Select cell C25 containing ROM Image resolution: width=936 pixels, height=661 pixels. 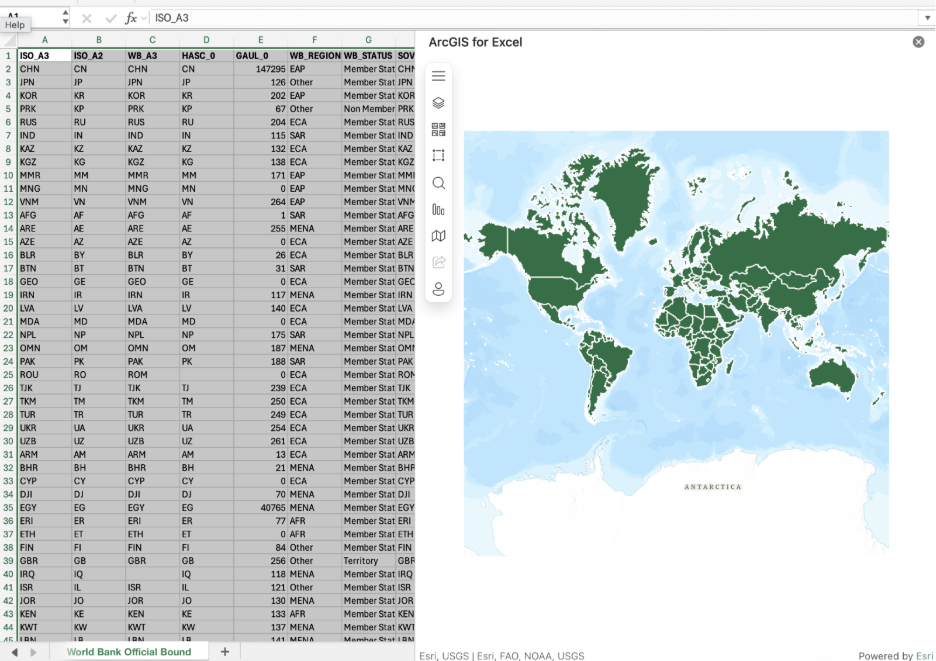tap(152, 374)
